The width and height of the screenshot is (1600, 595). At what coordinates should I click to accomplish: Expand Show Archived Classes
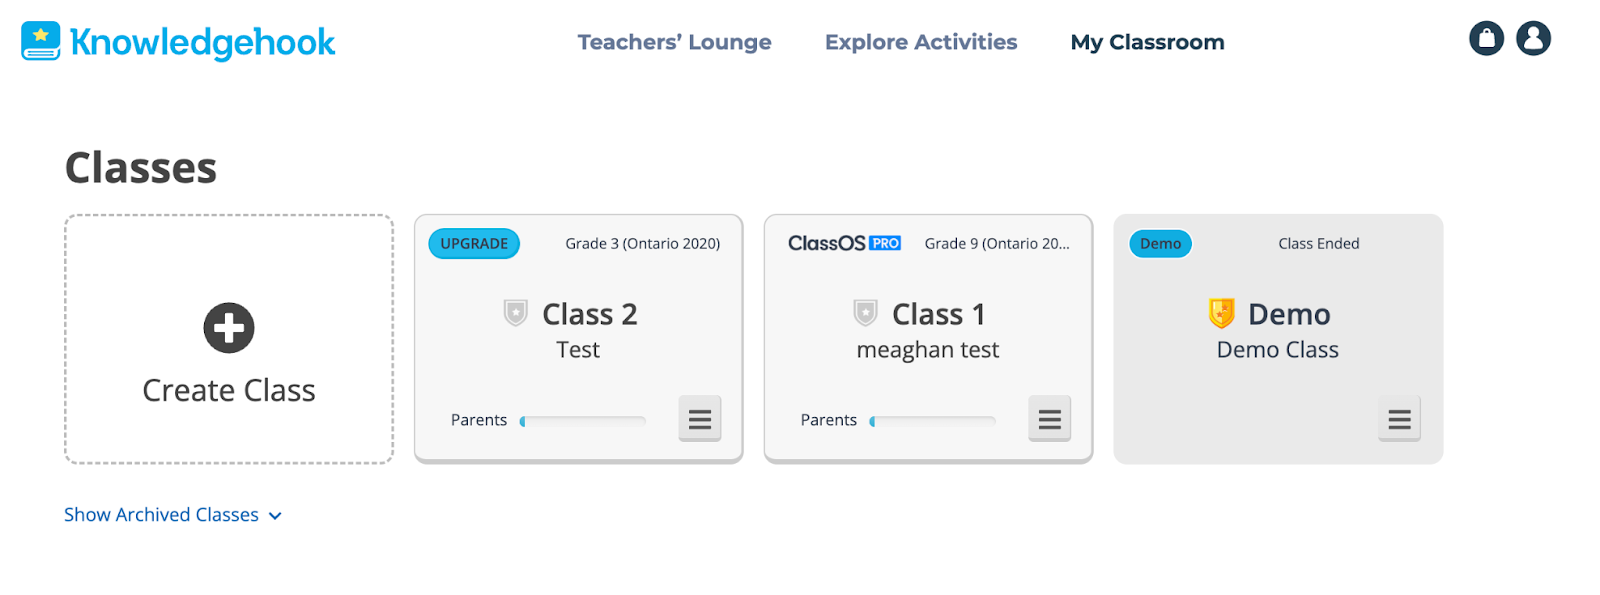(x=173, y=514)
